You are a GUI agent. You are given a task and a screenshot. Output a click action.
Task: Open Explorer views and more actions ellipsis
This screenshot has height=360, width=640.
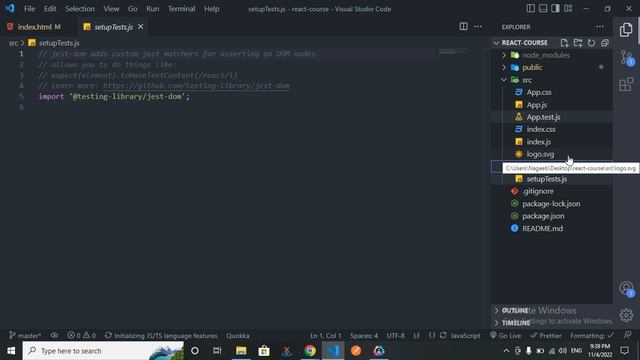[600, 27]
